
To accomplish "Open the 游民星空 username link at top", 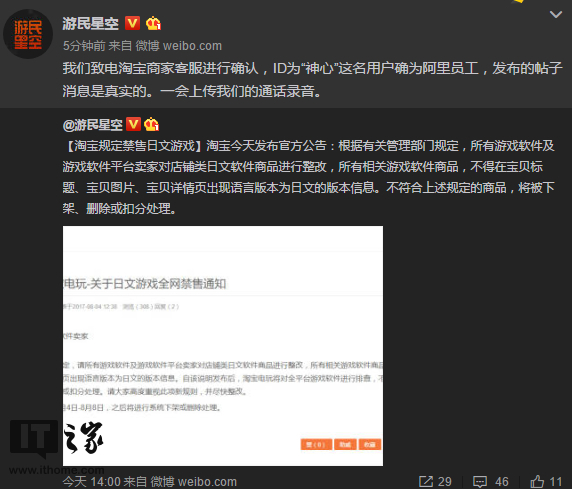I will (x=90, y=23).
